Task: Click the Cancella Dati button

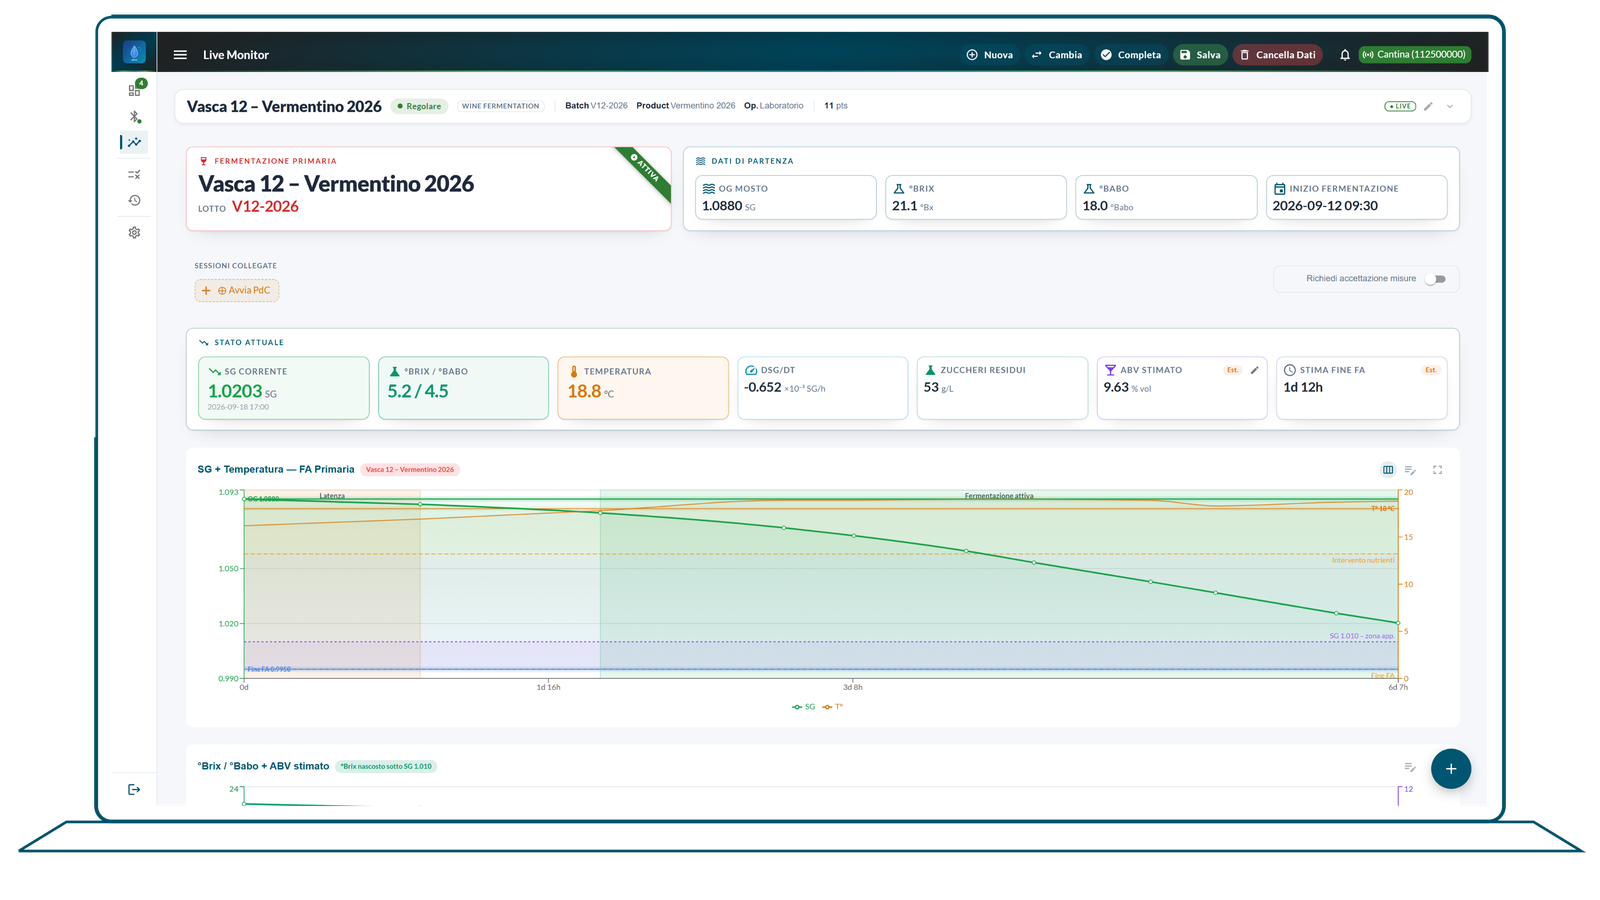Action: tap(1278, 55)
